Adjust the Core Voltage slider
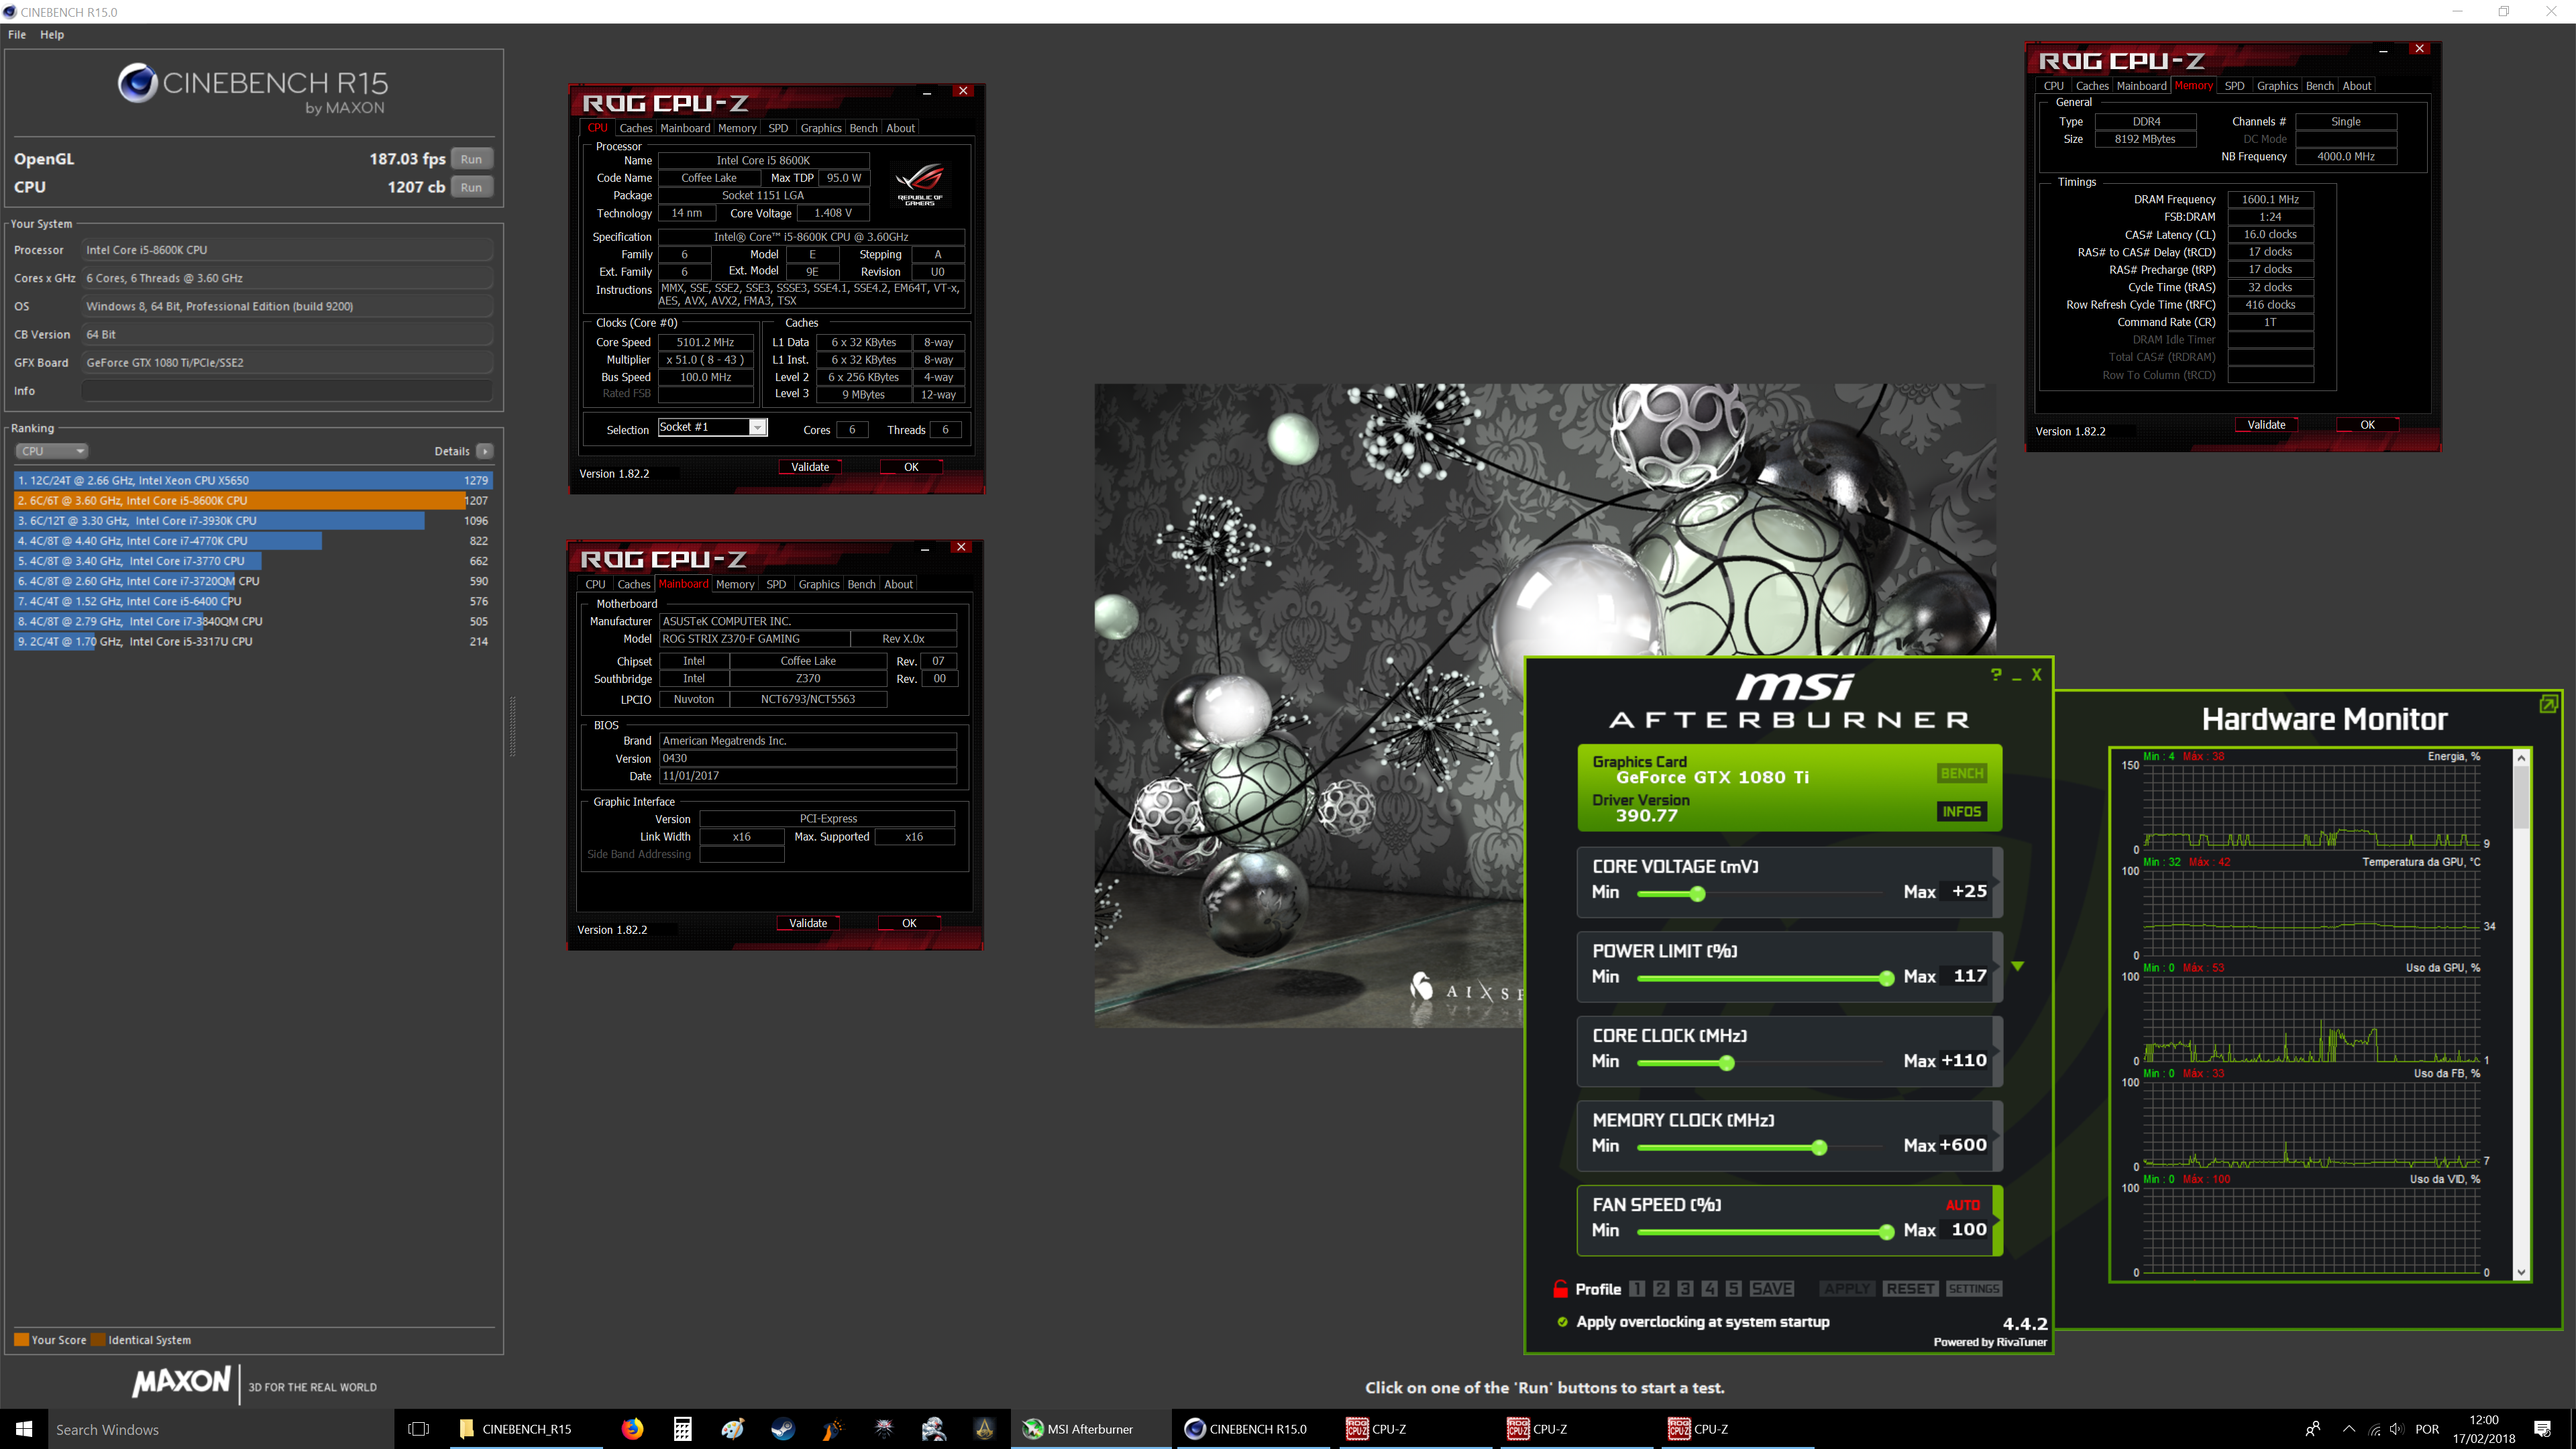2576x1449 pixels. point(1697,894)
